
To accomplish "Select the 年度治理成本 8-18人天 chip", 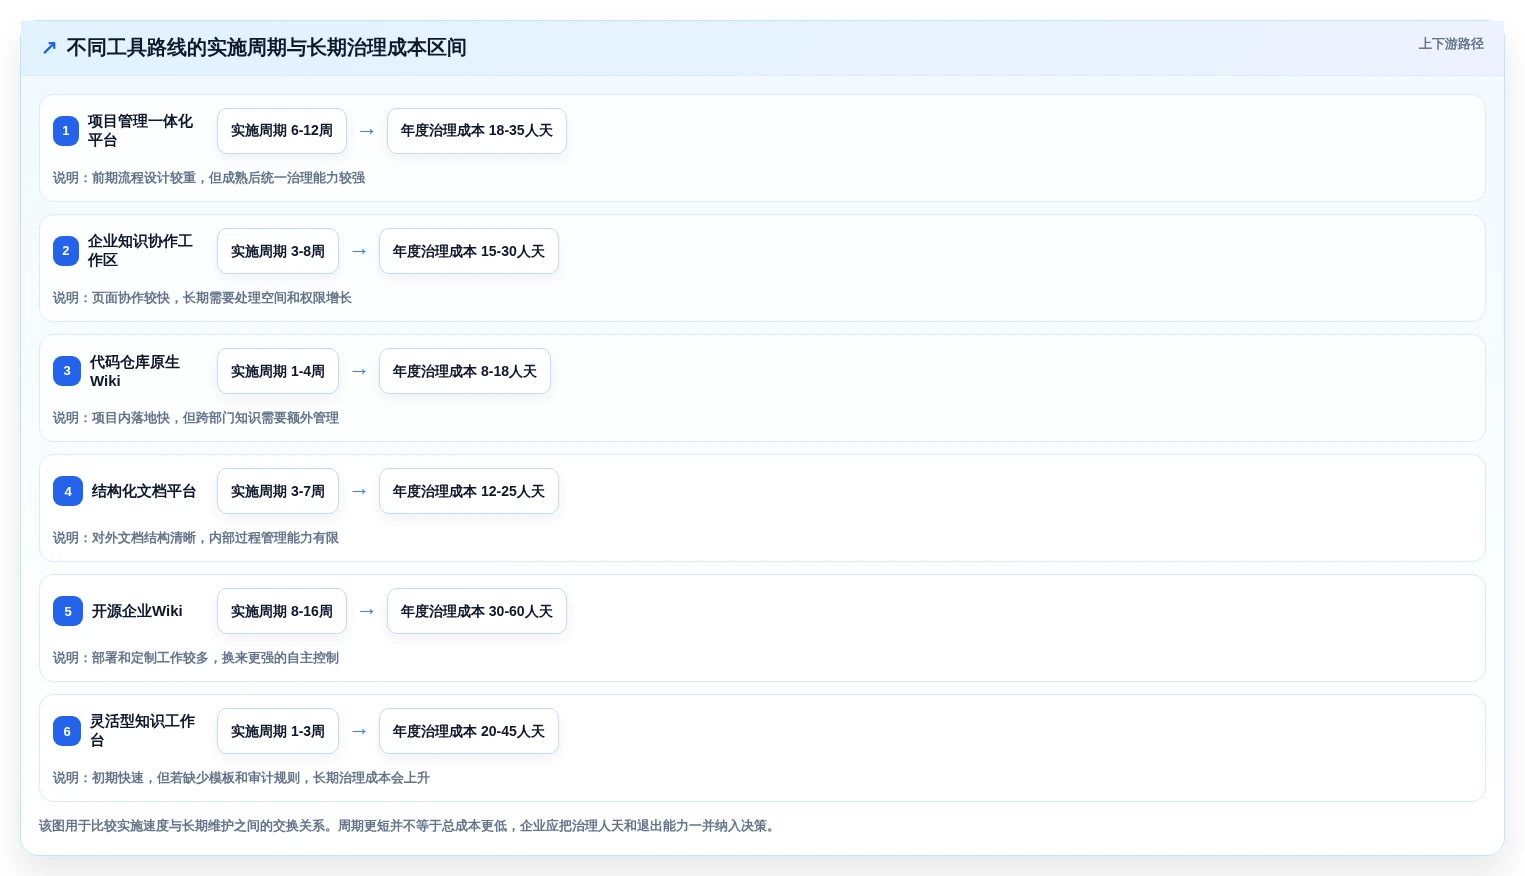I will tap(465, 371).
